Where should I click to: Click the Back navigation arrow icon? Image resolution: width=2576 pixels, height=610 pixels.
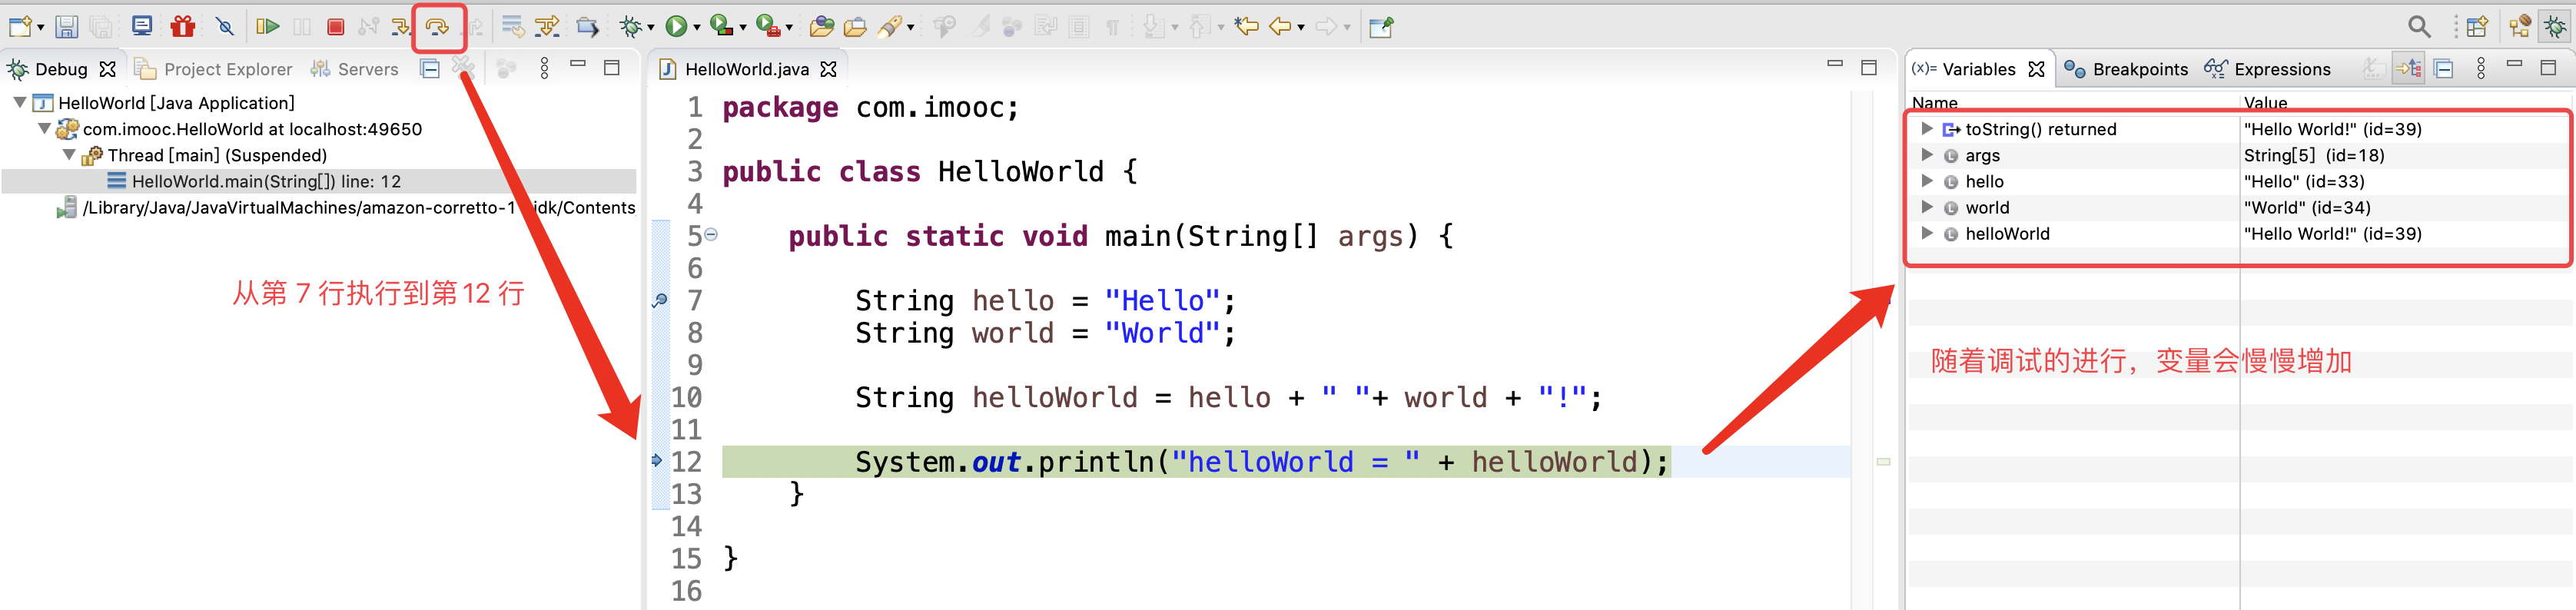1279,27
